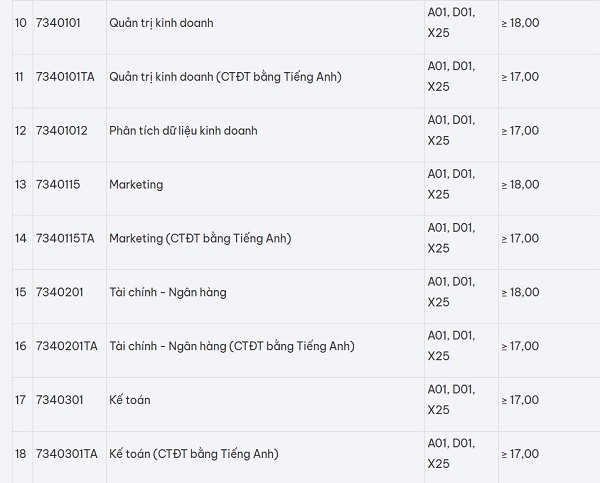Click score ≥ 18,00 for Quản trị kinh doanh
The width and height of the screenshot is (600, 483).
[520, 23]
